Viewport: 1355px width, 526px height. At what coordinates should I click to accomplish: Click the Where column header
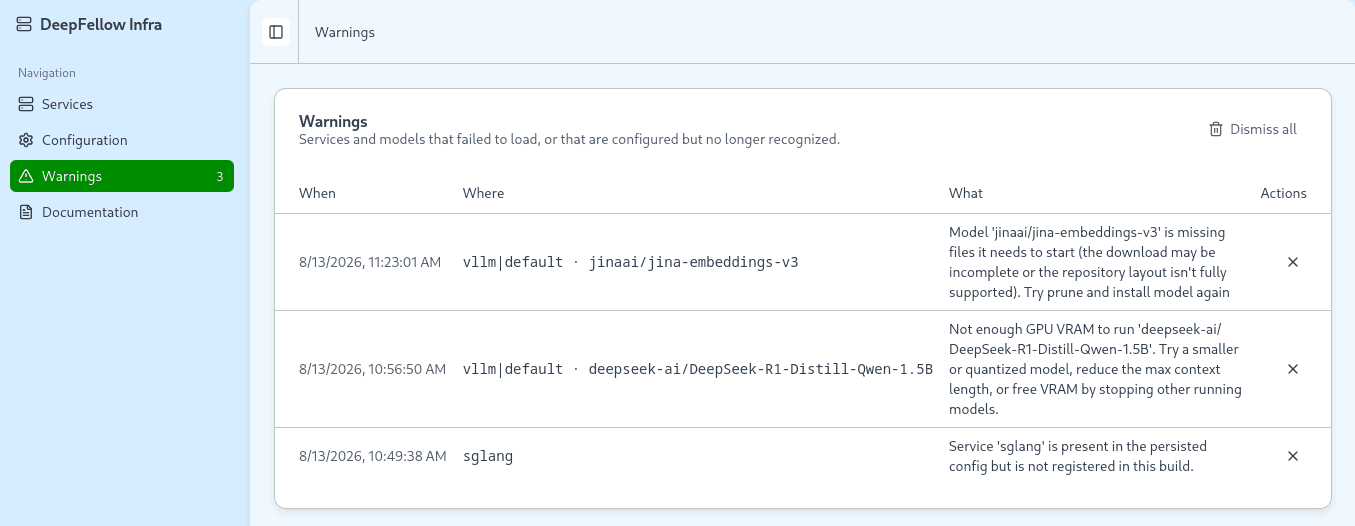(x=483, y=193)
